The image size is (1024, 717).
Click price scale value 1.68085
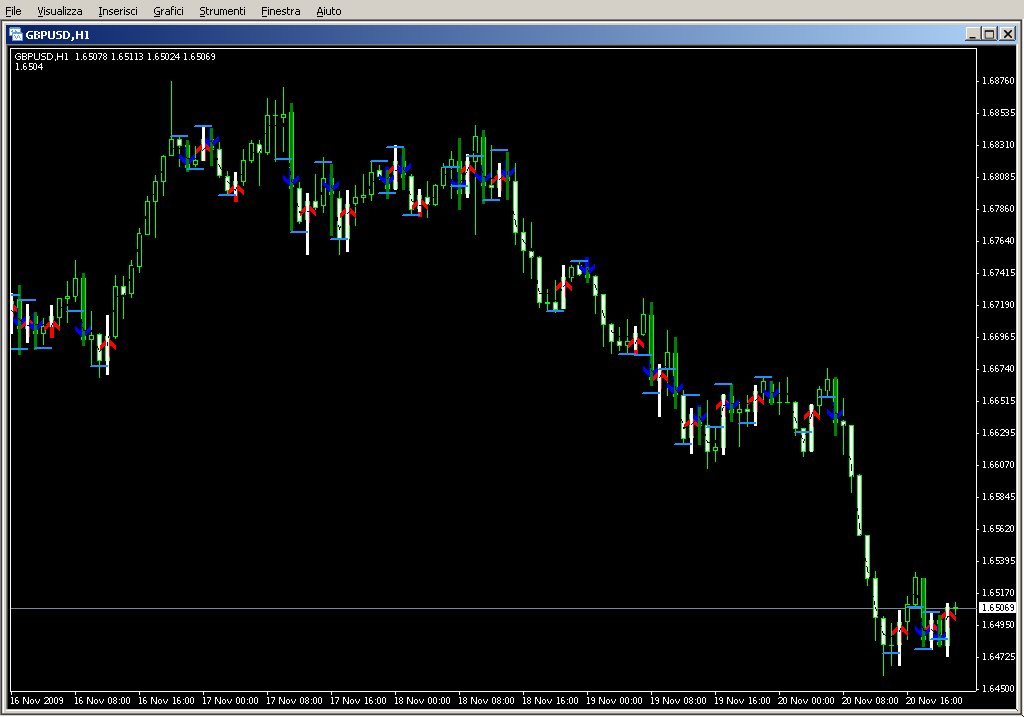coord(999,176)
